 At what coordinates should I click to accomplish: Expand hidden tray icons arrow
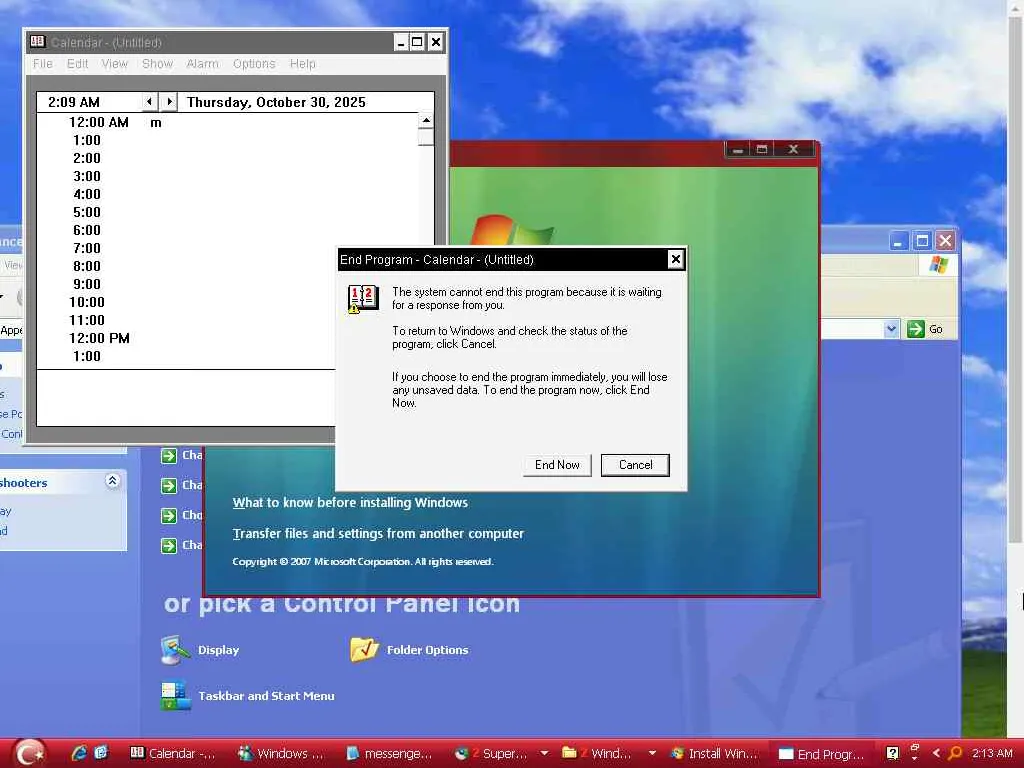(x=936, y=754)
